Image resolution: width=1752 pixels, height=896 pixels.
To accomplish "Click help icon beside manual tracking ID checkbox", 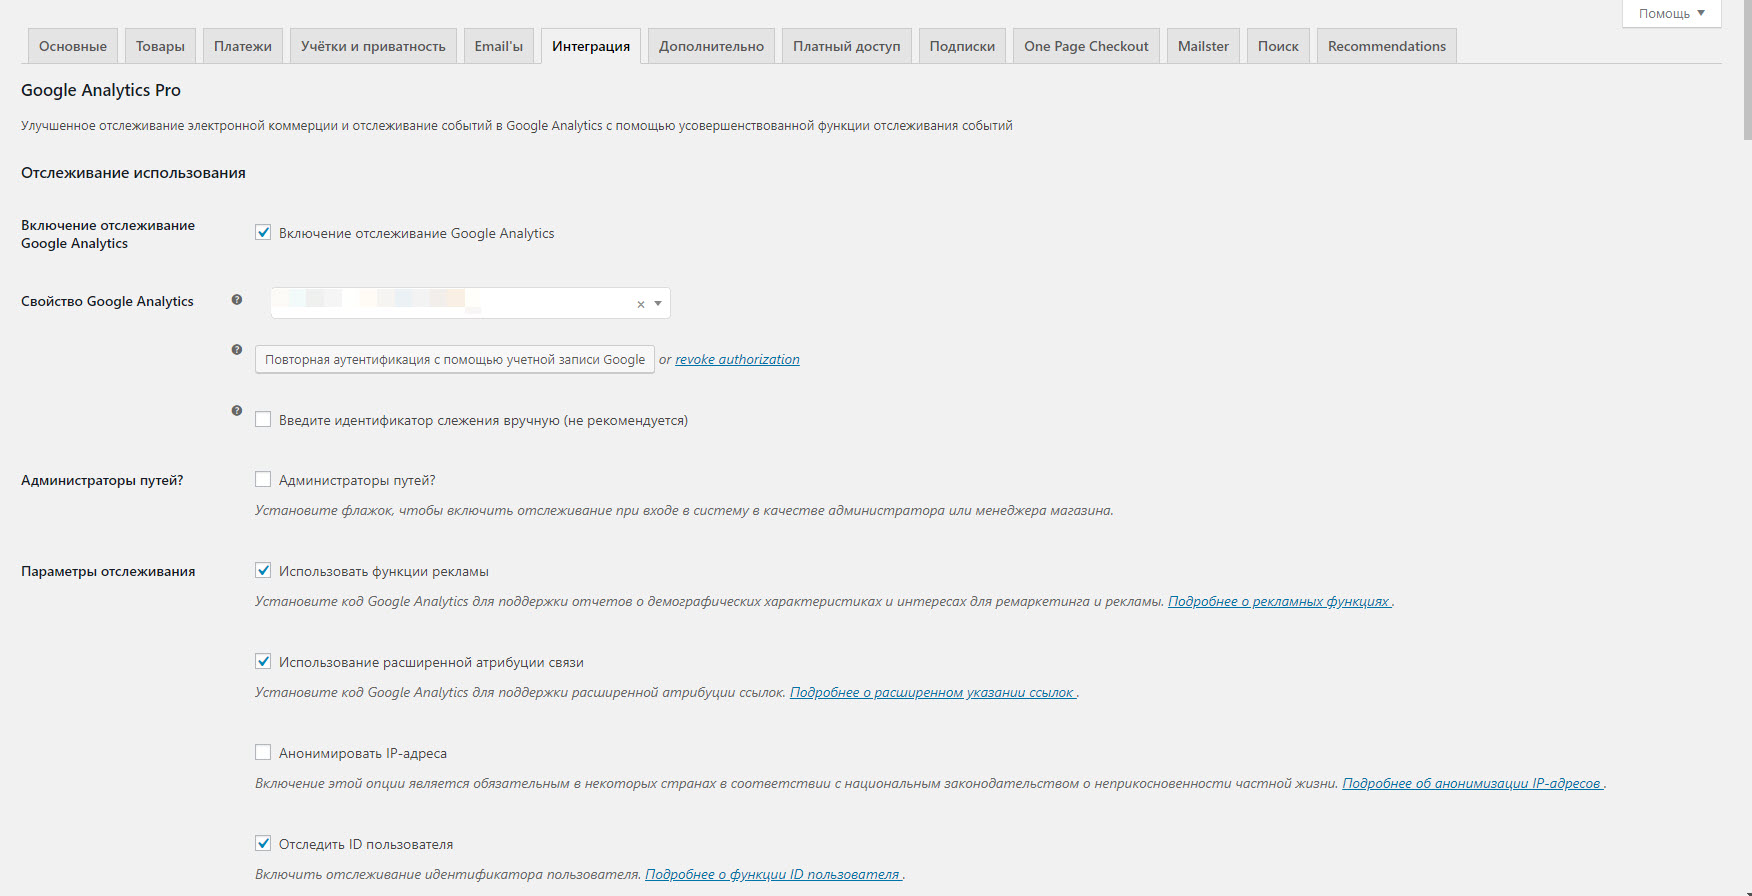I will pos(237,411).
